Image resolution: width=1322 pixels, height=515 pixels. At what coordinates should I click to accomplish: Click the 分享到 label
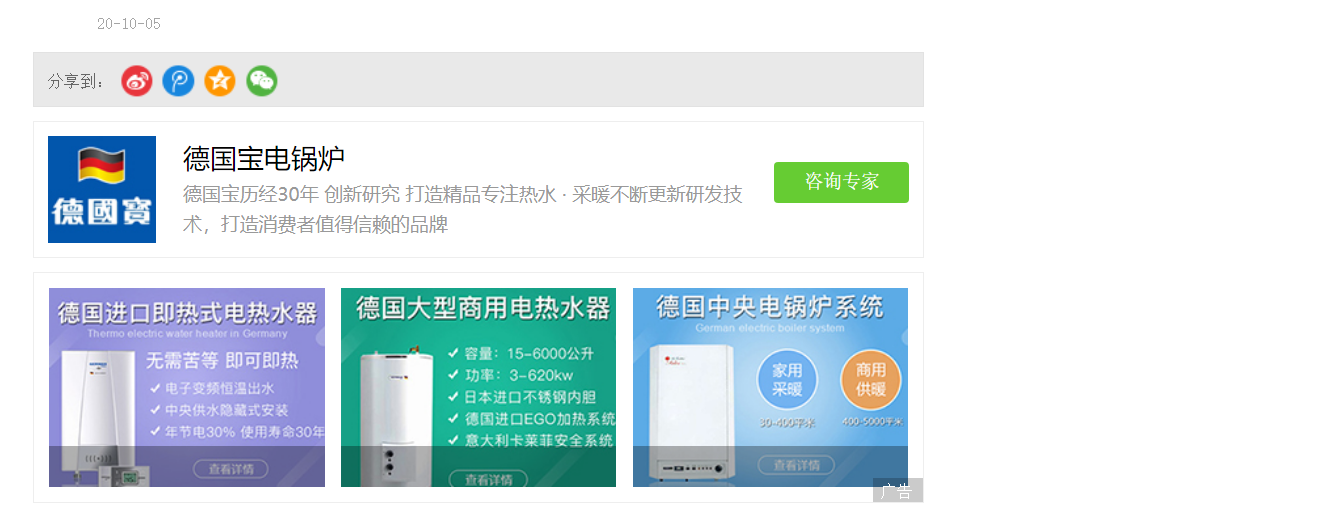(77, 82)
